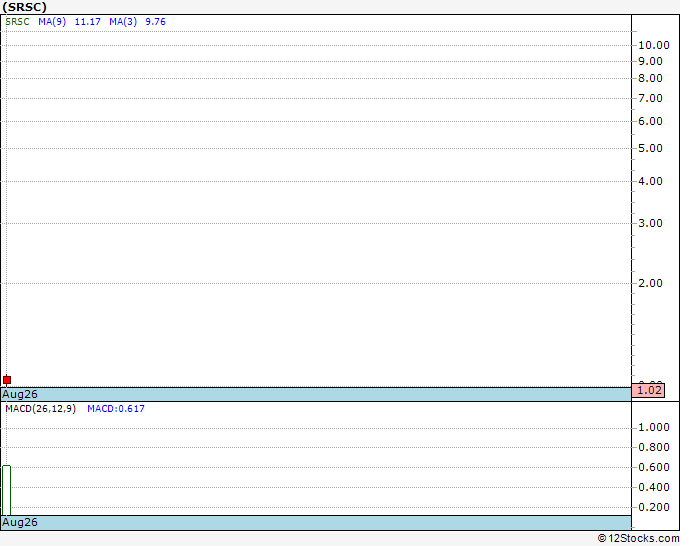Click the MA(3) value 9.76

155,22
